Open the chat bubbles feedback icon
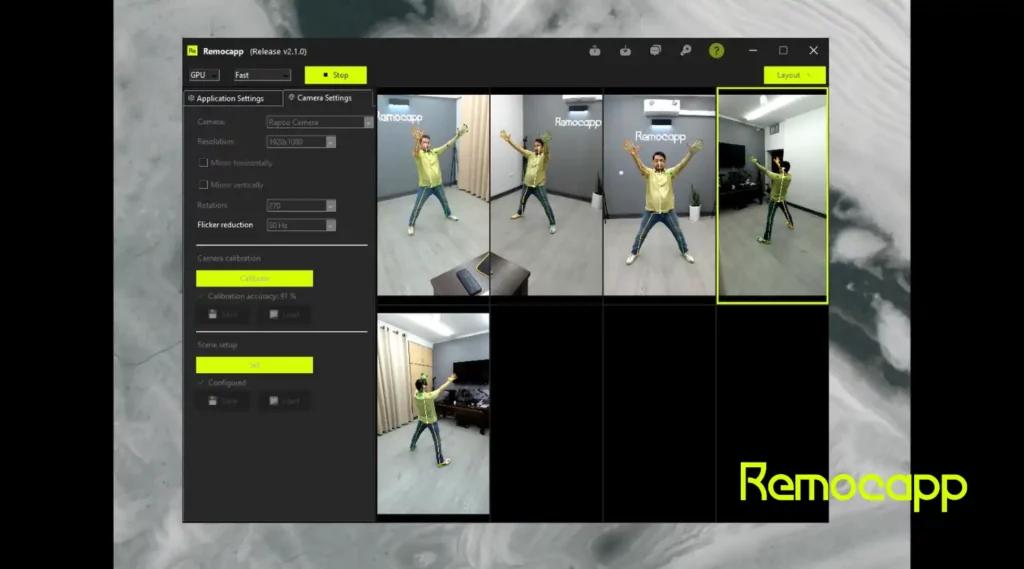Screen dimensions: 1024x569 [655, 50]
